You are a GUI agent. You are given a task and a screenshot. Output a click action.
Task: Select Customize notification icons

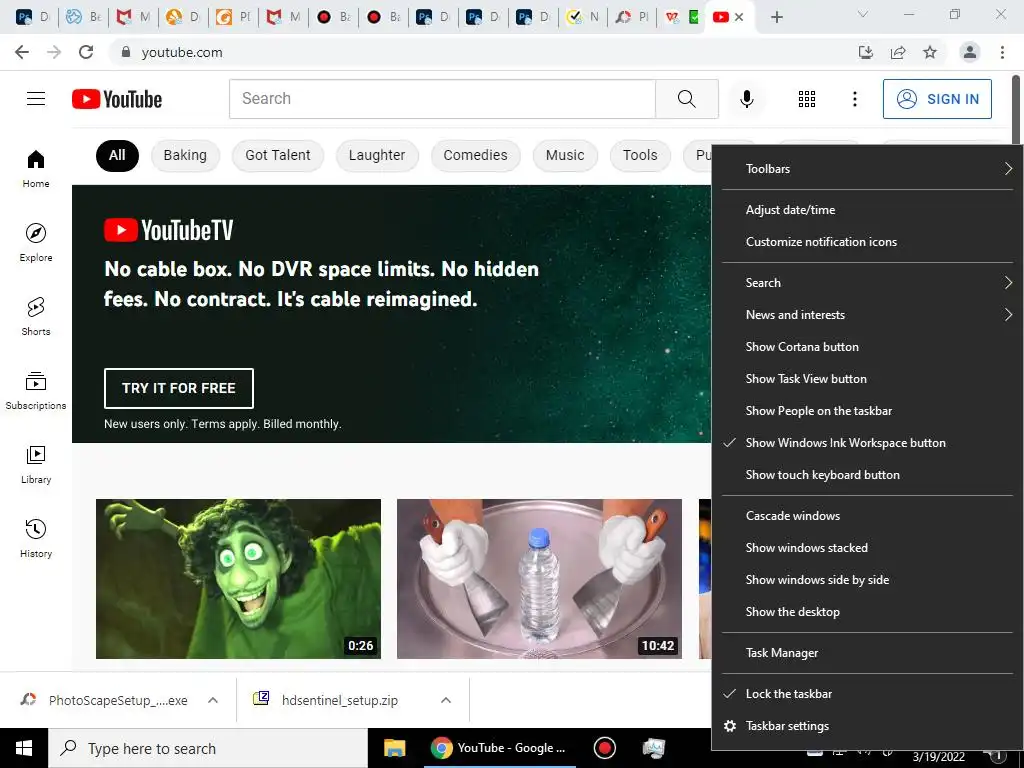click(868, 242)
